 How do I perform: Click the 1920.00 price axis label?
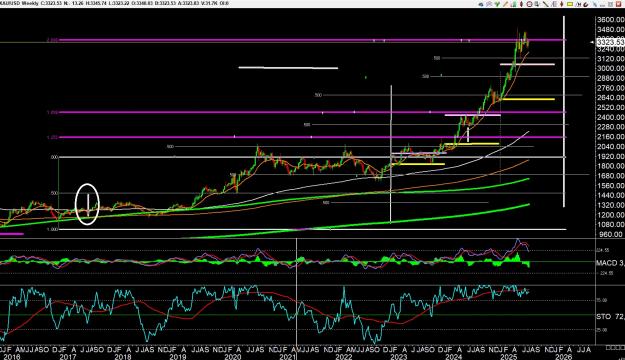(x=610, y=156)
